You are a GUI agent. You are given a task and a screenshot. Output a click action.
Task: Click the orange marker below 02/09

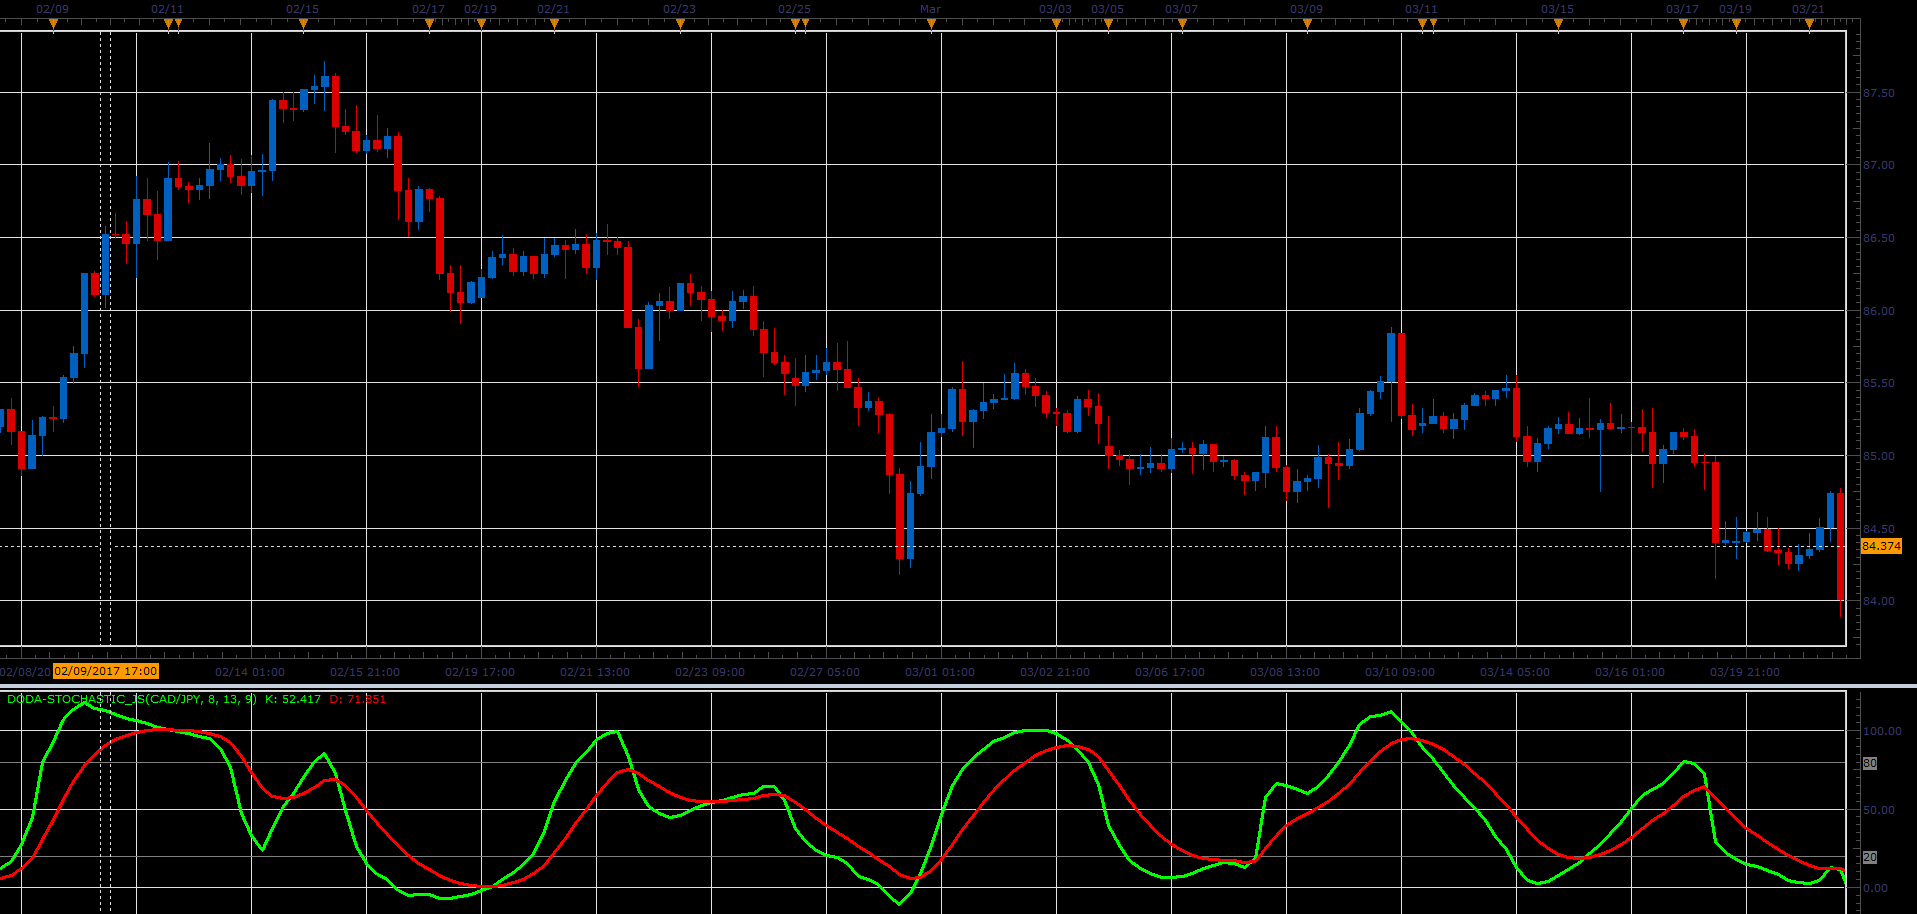pos(53,25)
